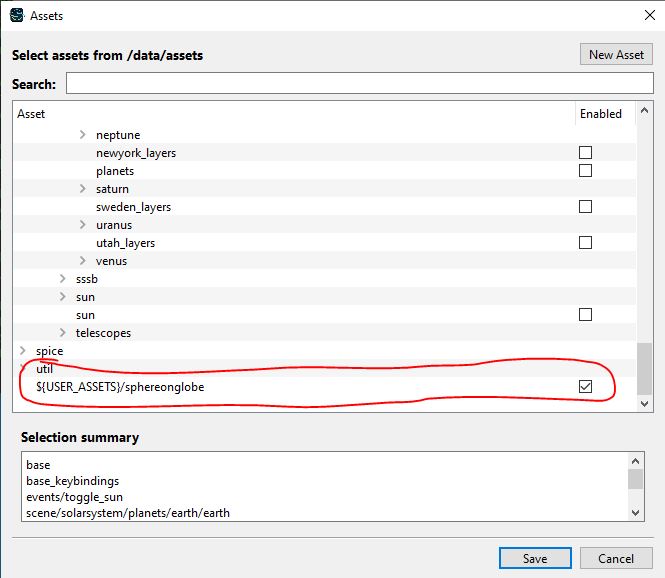Viewport: 665px width, 578px height.
Task: Enable the sweden_layers asset checkbox
Action: coord(585,207)
